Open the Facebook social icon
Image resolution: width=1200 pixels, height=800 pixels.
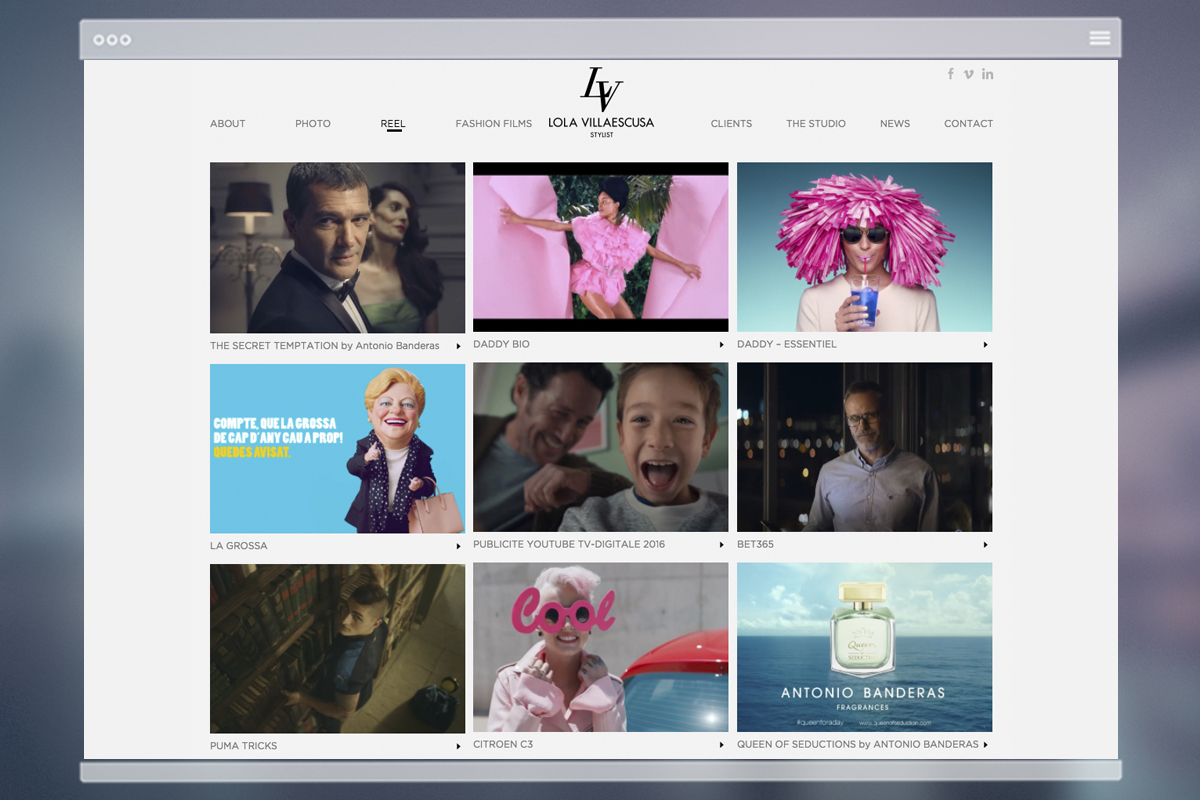coord(950,74)
